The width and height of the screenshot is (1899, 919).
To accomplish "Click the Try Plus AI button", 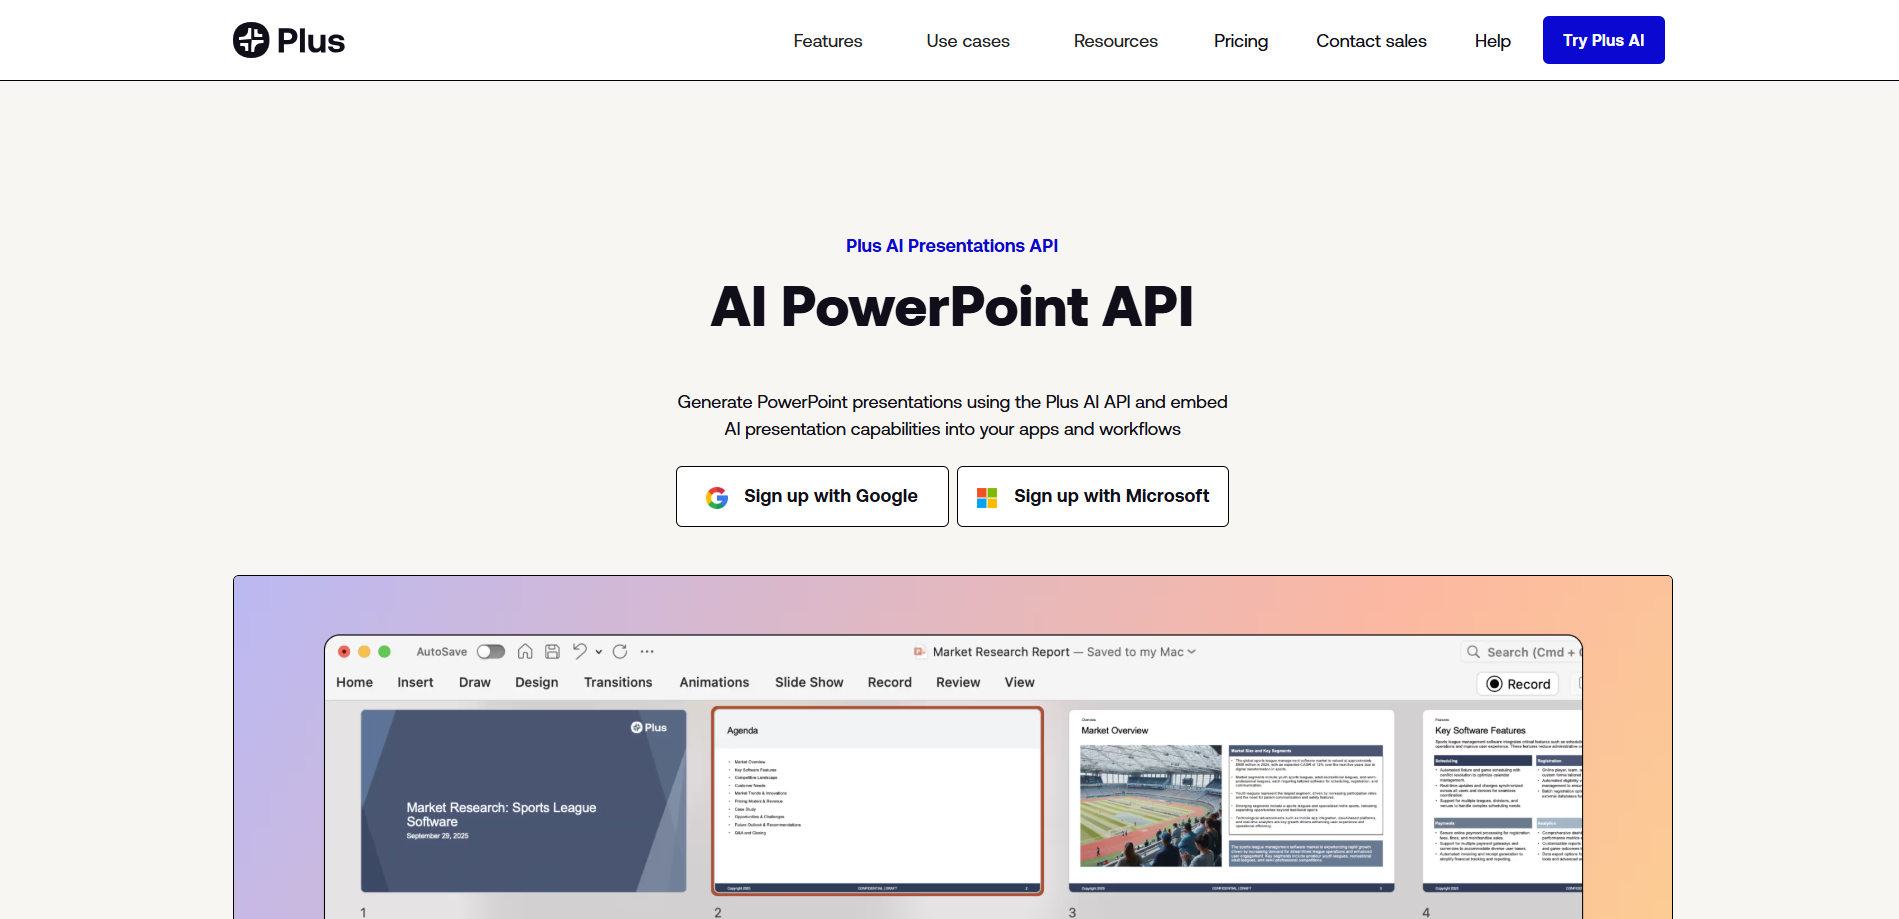I will 1603,40.
